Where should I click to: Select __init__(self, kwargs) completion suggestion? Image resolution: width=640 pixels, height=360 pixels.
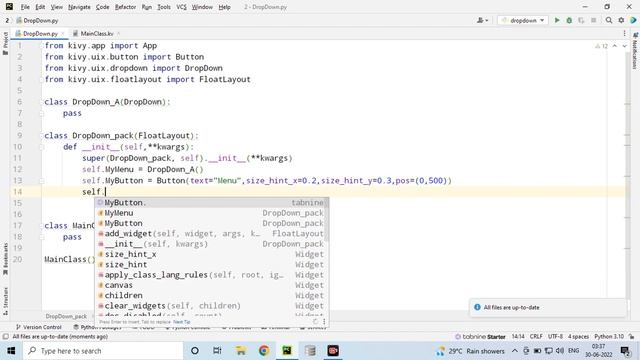pyautogui.click(x=211, y=244)
